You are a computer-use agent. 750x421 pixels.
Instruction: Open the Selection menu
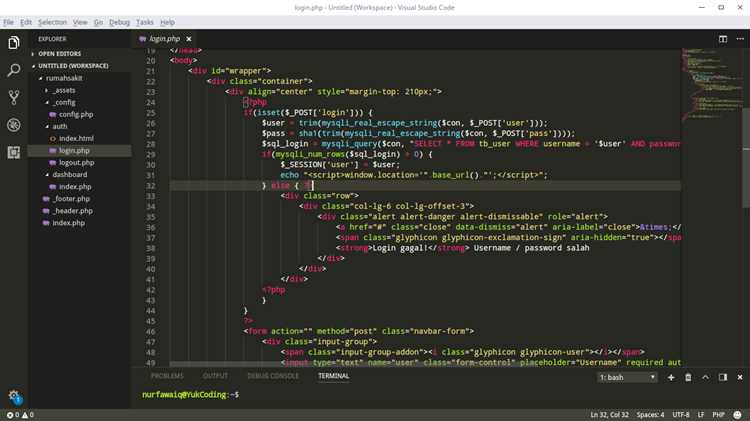click(x=53, y=22)
